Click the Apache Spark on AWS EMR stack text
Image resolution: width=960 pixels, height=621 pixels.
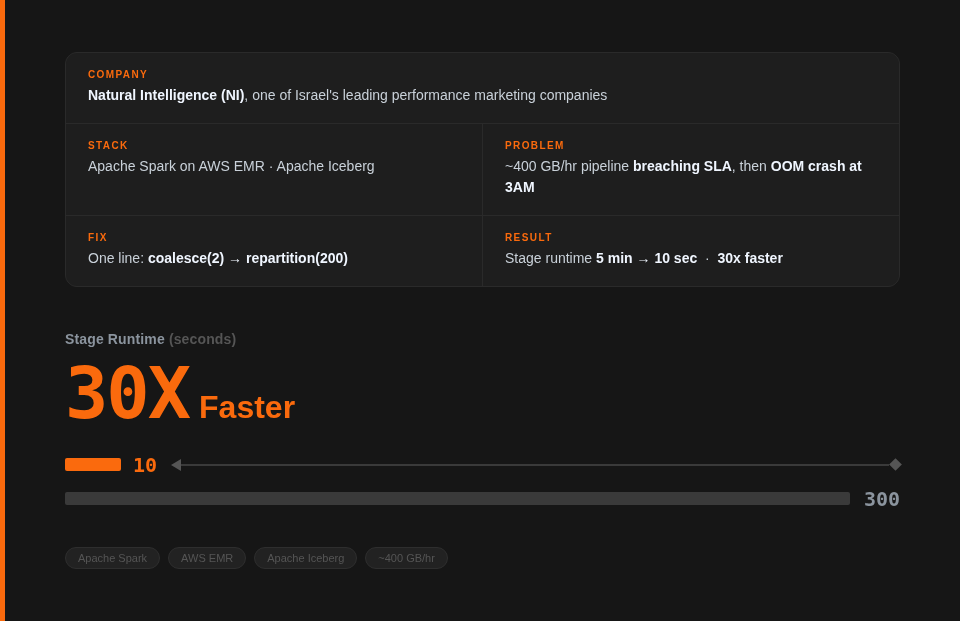(x=176, y=166)
